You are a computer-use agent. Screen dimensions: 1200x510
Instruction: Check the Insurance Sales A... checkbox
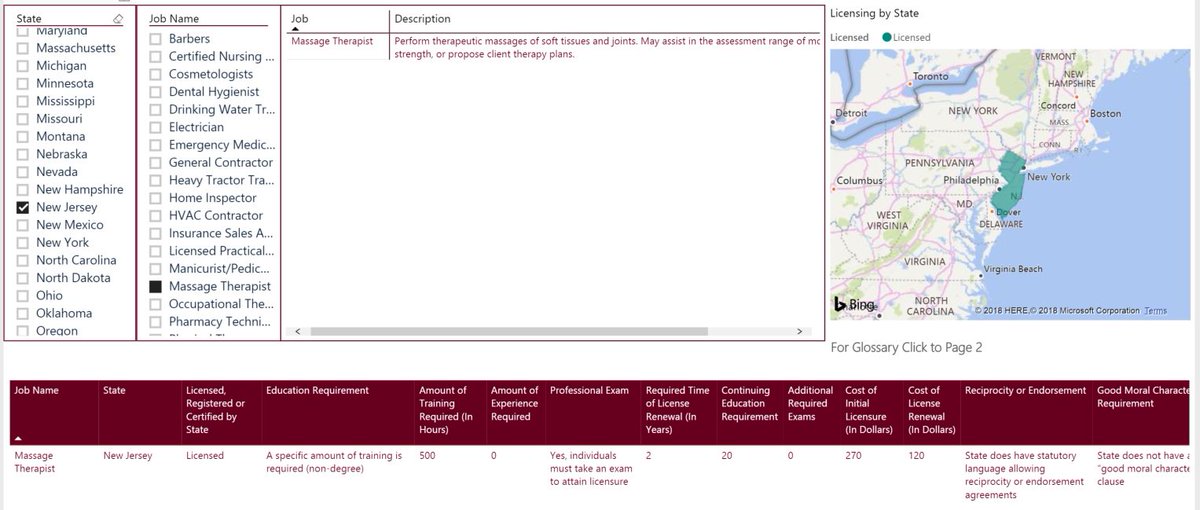click(155, 233)
